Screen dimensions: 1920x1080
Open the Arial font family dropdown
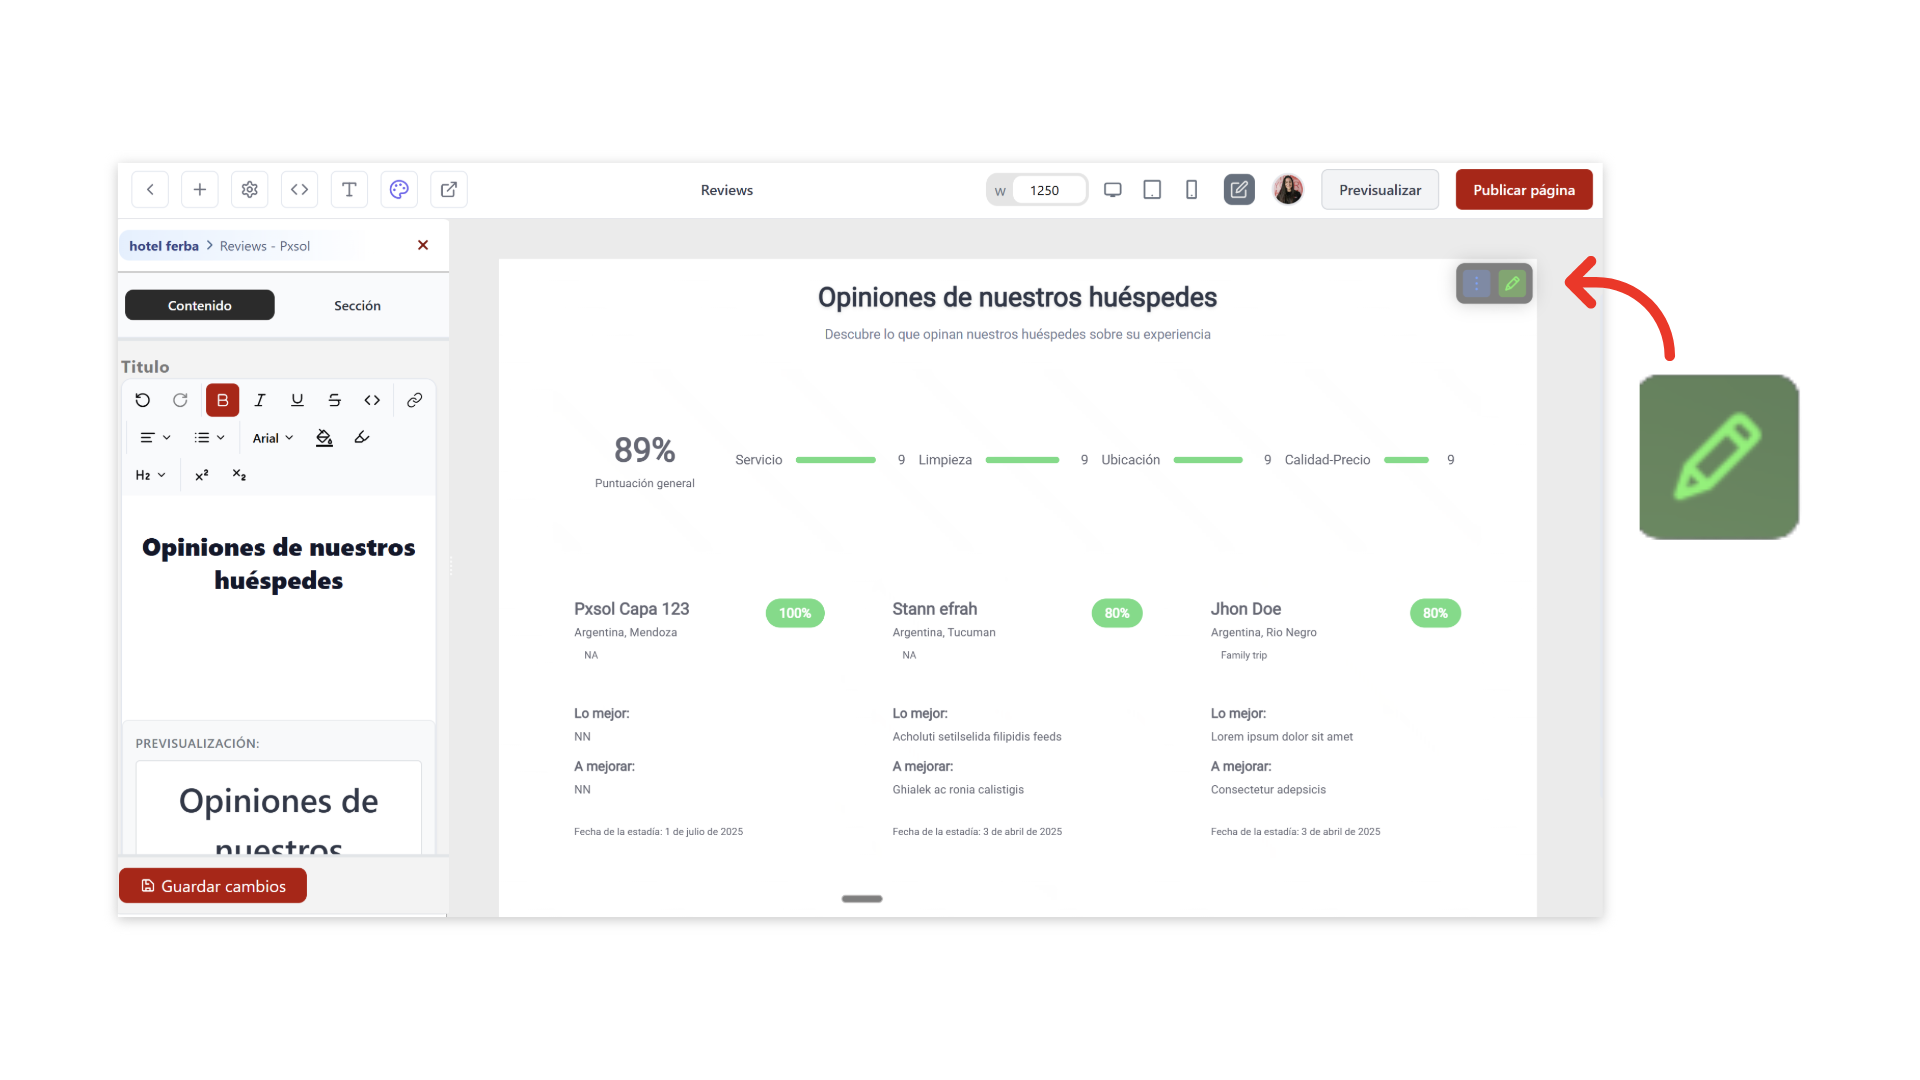coord(272,438)
